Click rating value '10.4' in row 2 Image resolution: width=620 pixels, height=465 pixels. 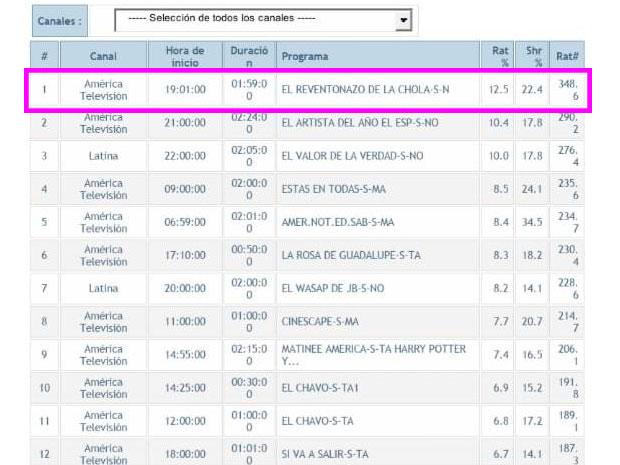tap(498, 123)
